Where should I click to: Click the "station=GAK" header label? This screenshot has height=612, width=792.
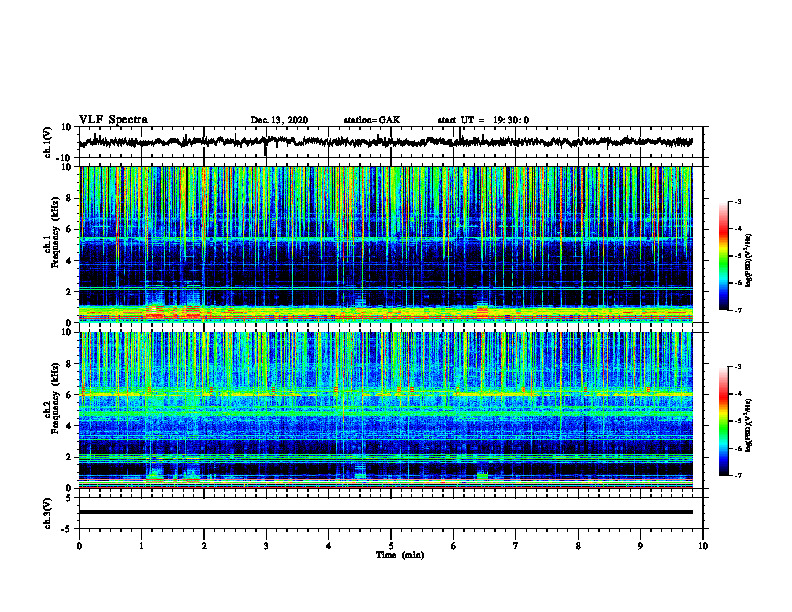click(x=372, y=120)
